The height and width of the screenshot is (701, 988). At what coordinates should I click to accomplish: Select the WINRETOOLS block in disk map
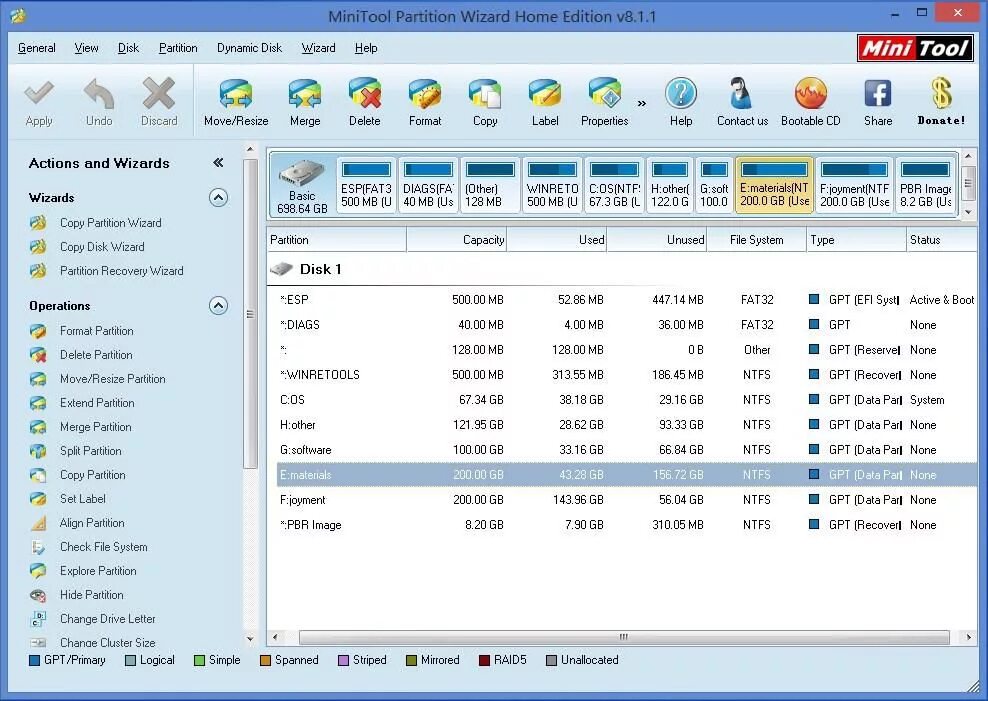click(553, 185)
